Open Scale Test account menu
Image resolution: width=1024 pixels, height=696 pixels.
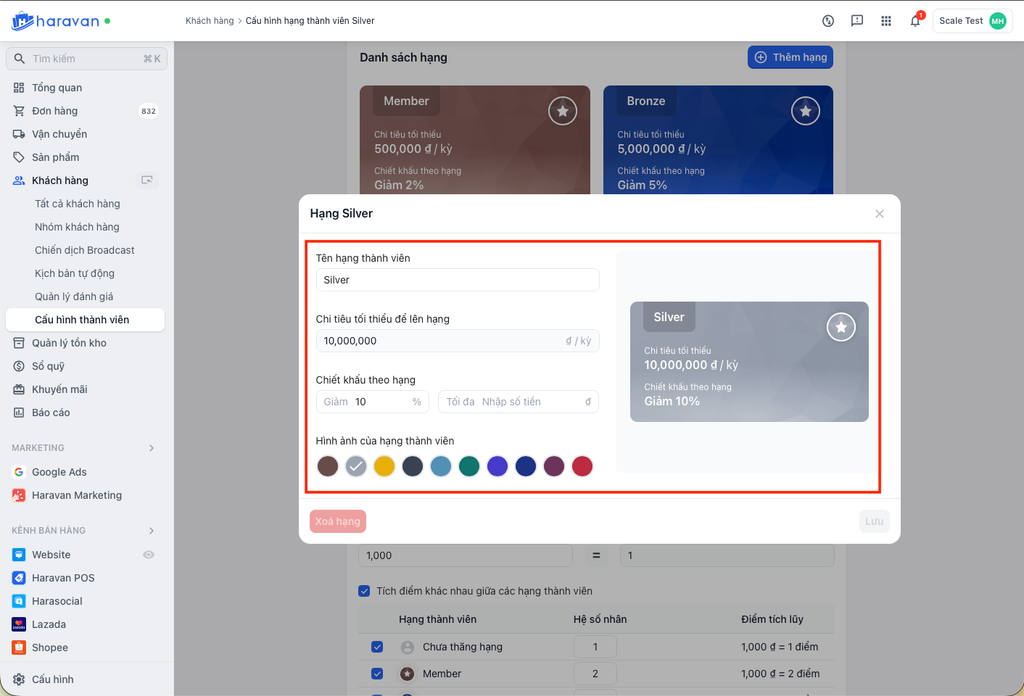click(971, 21)
